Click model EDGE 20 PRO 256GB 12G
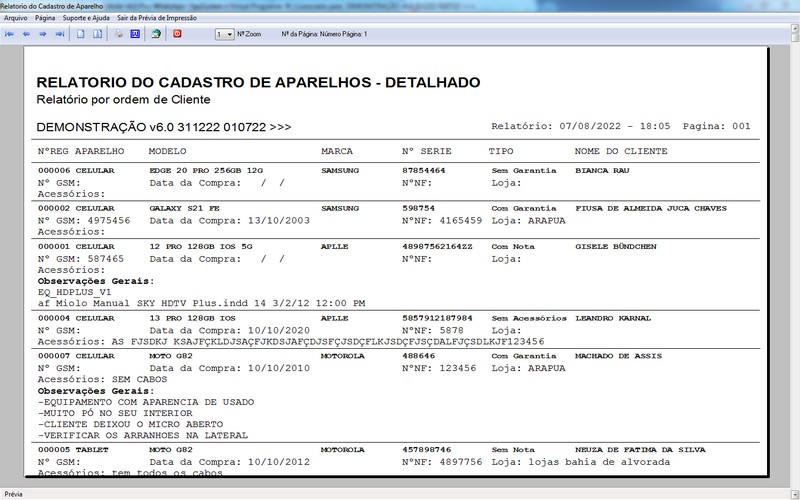The width and height of the screenshot is (800, 500). [x=206, y=170]
